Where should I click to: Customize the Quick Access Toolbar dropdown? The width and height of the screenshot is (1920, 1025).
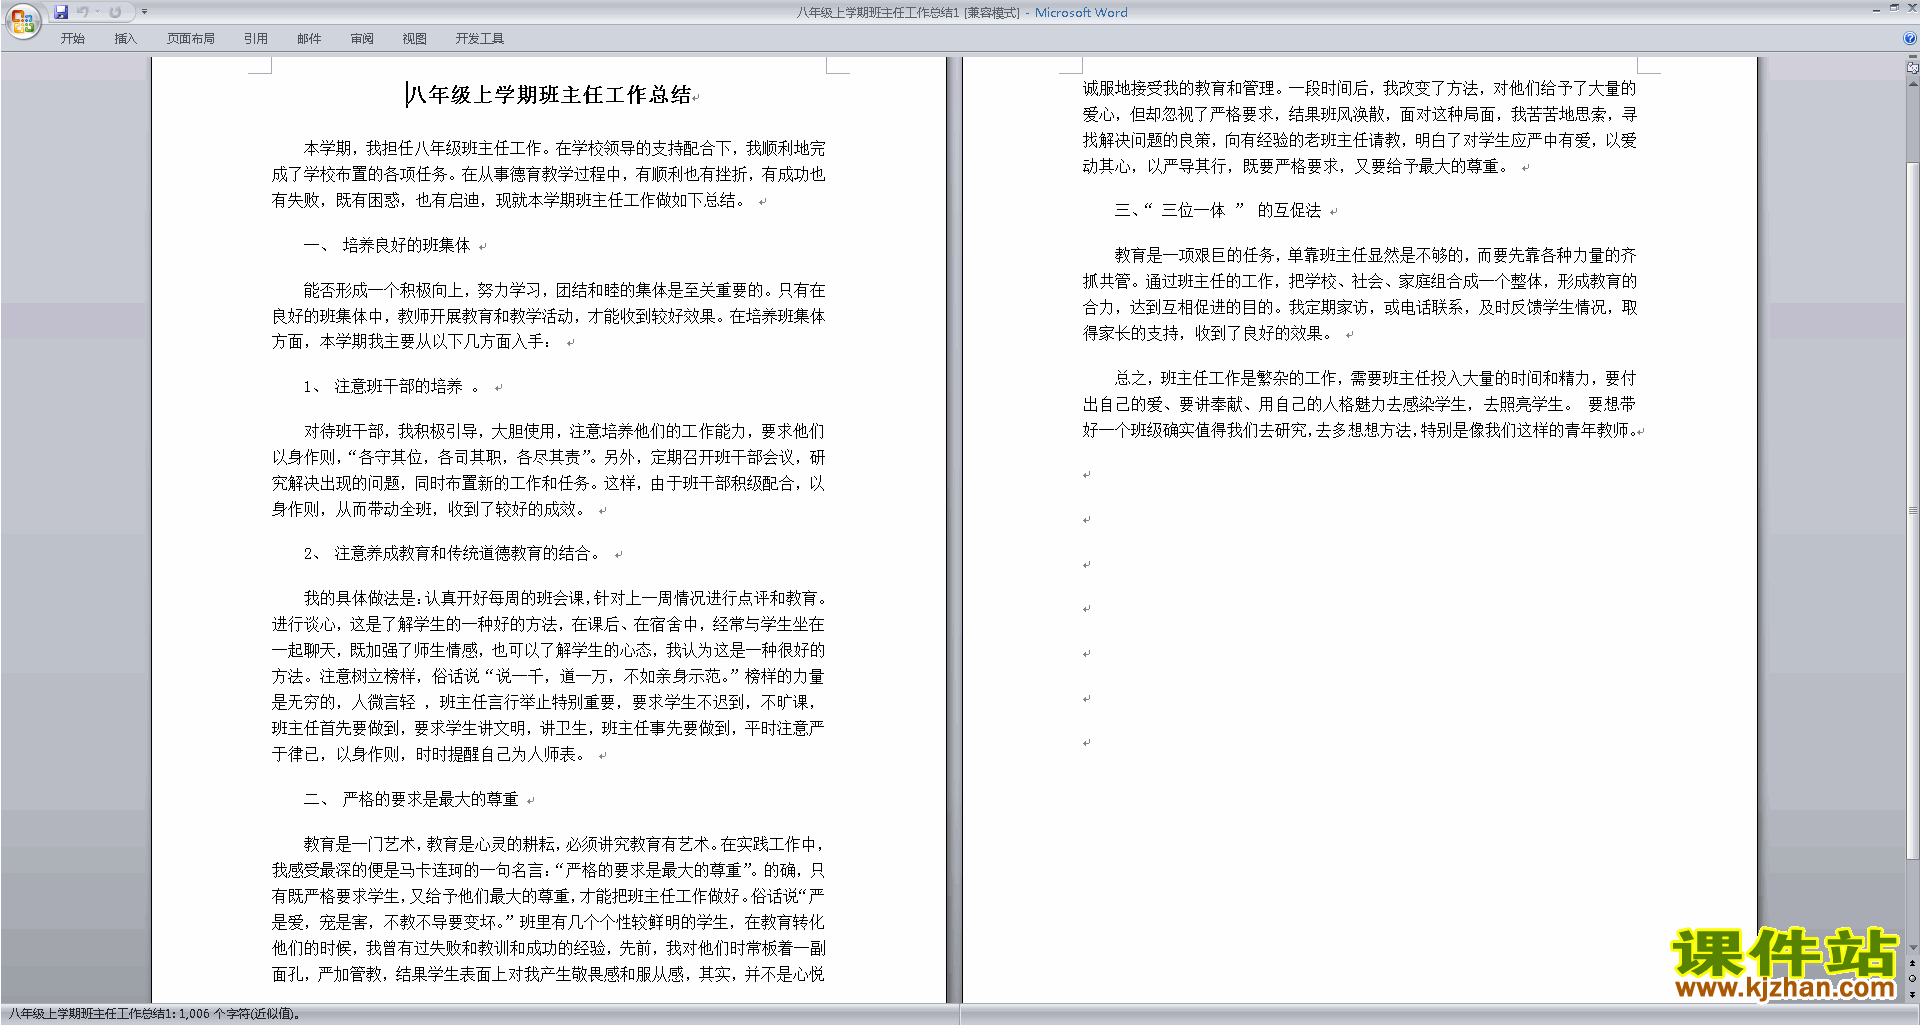click(144, 12)
